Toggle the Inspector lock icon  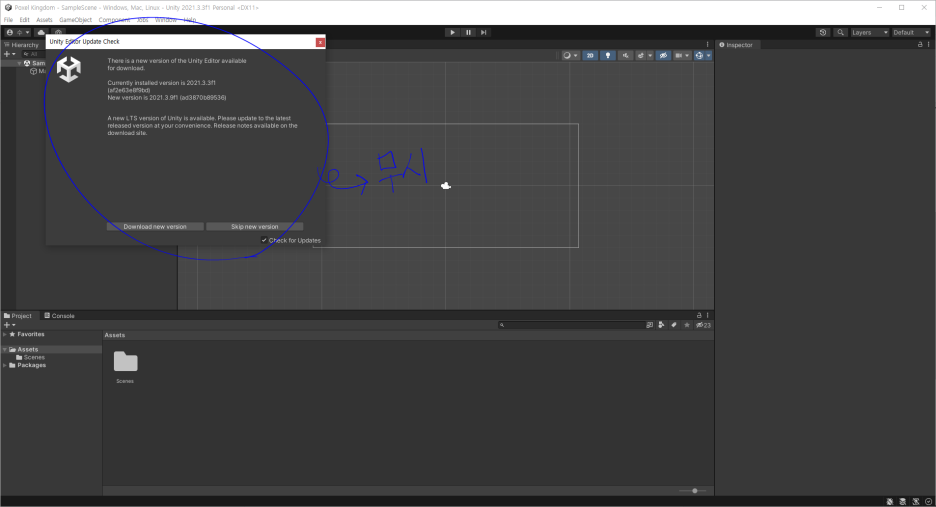coord(920,45)
